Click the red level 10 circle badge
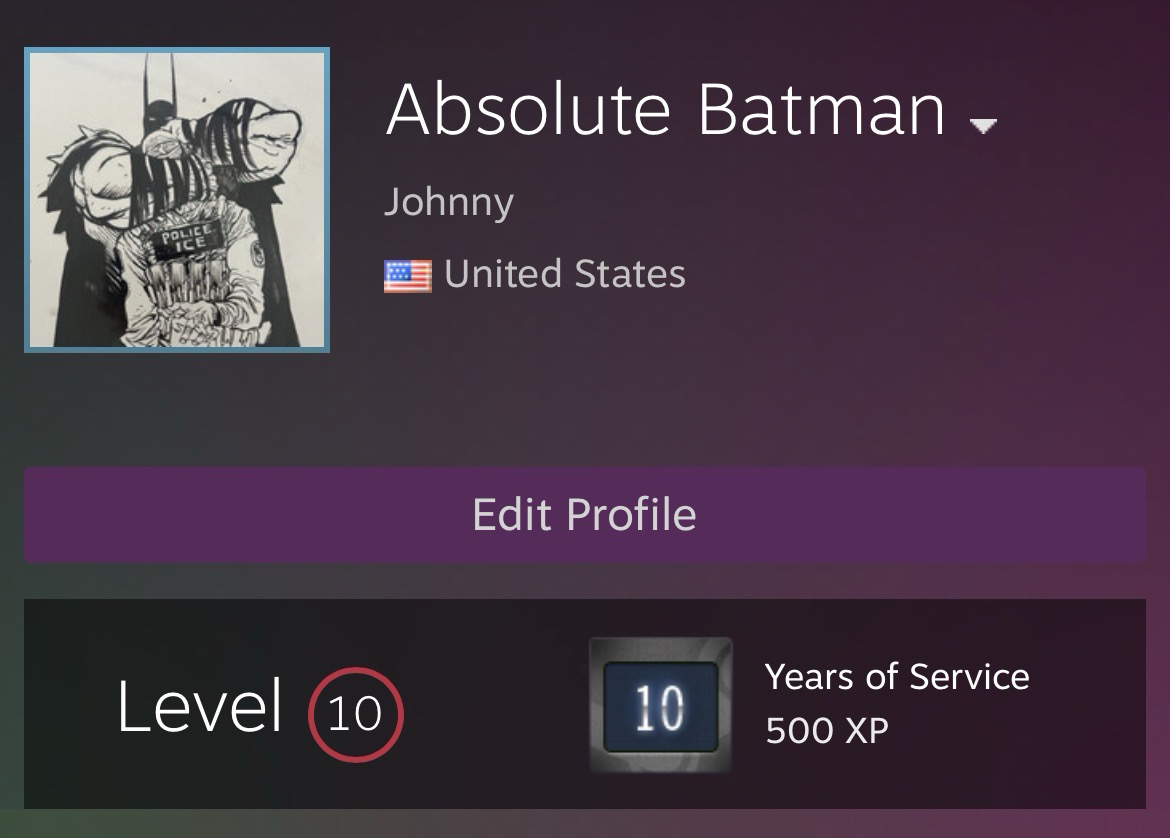 (x=355, y=714)
